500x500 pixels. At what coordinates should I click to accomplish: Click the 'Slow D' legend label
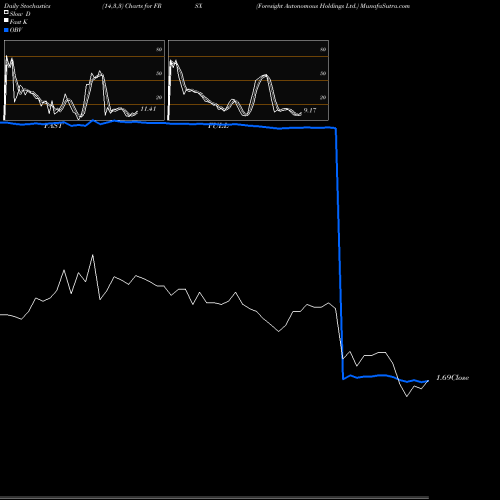click(20, 14)
